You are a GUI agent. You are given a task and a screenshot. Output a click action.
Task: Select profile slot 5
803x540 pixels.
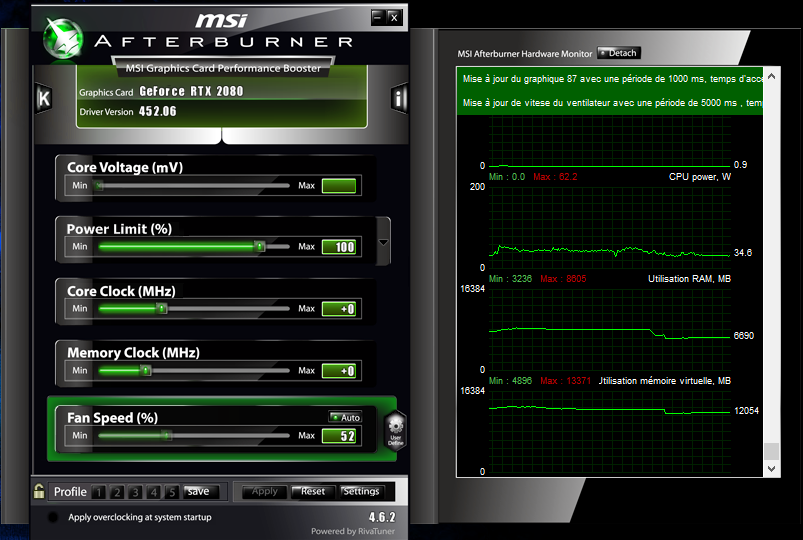173,492
